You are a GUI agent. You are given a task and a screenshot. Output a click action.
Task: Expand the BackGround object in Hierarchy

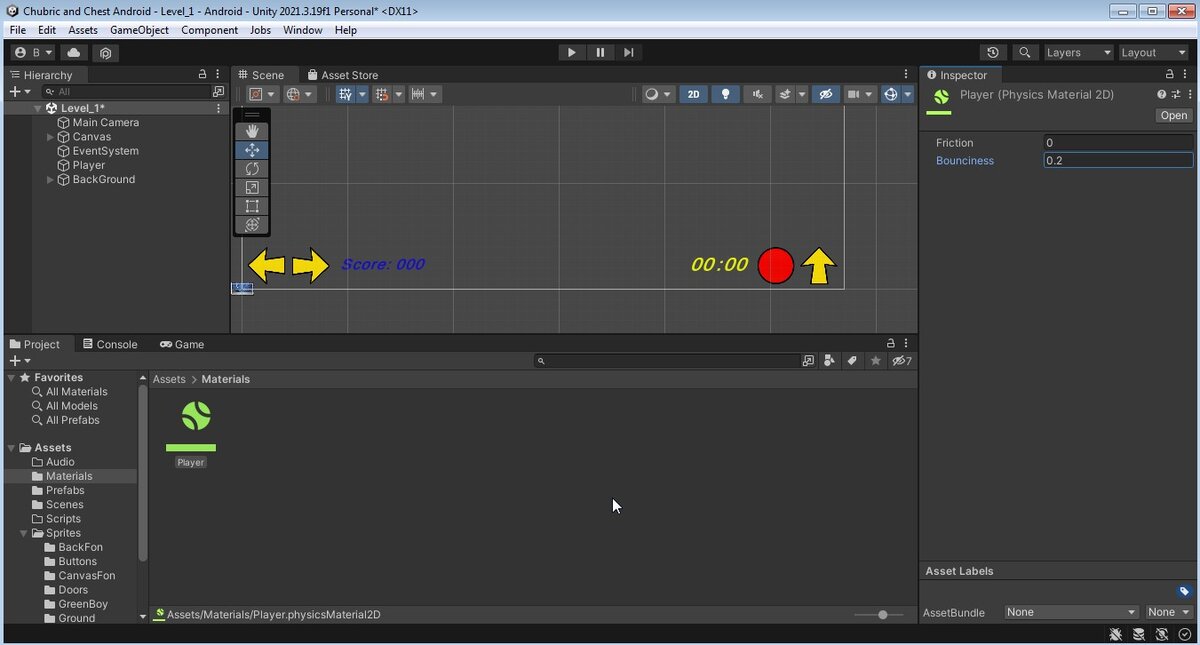tap(50, 180)
